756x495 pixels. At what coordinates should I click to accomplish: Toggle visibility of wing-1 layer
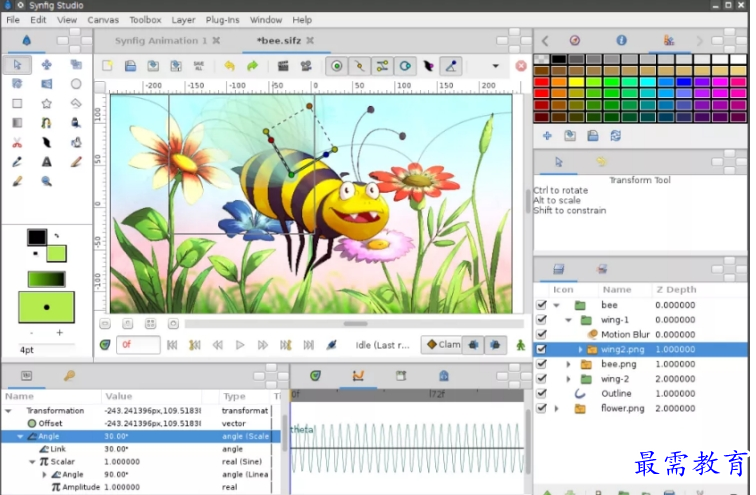(541, 320)
